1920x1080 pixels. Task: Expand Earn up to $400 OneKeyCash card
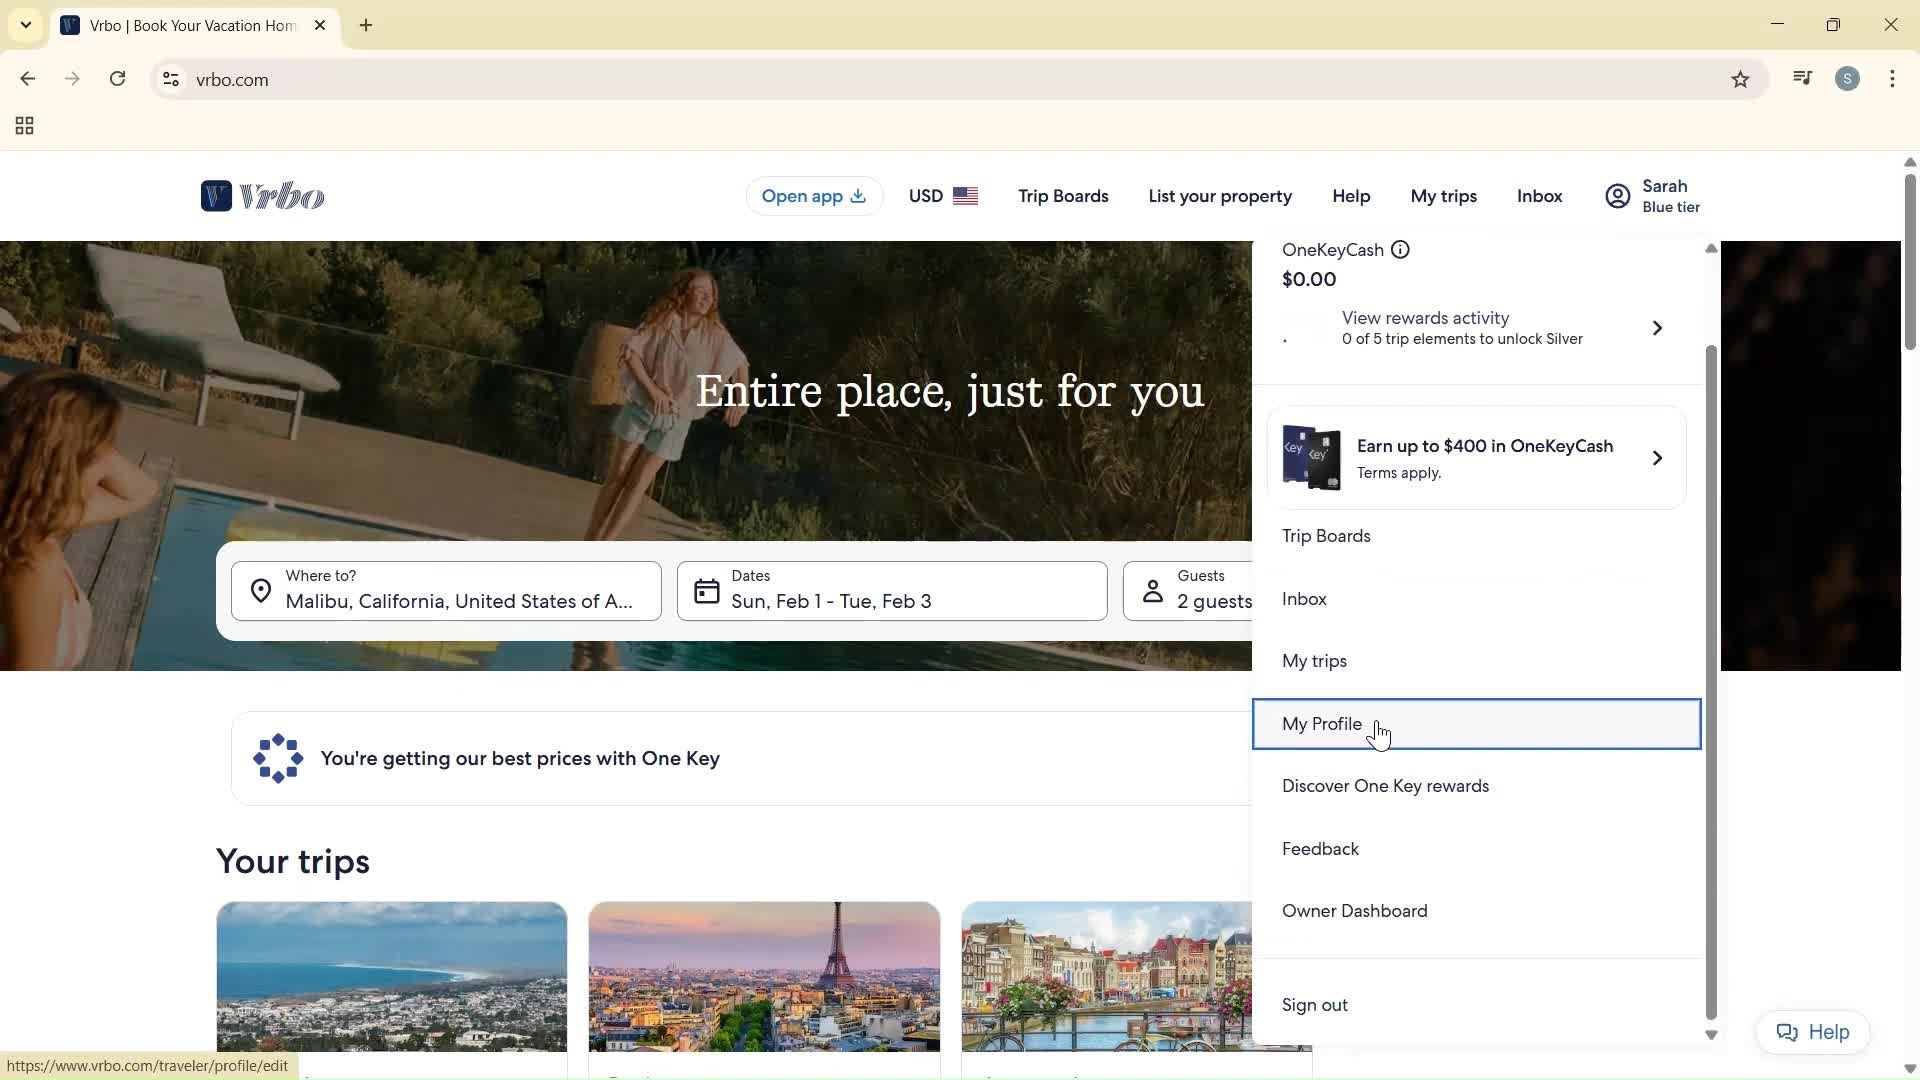(1657, 458)
